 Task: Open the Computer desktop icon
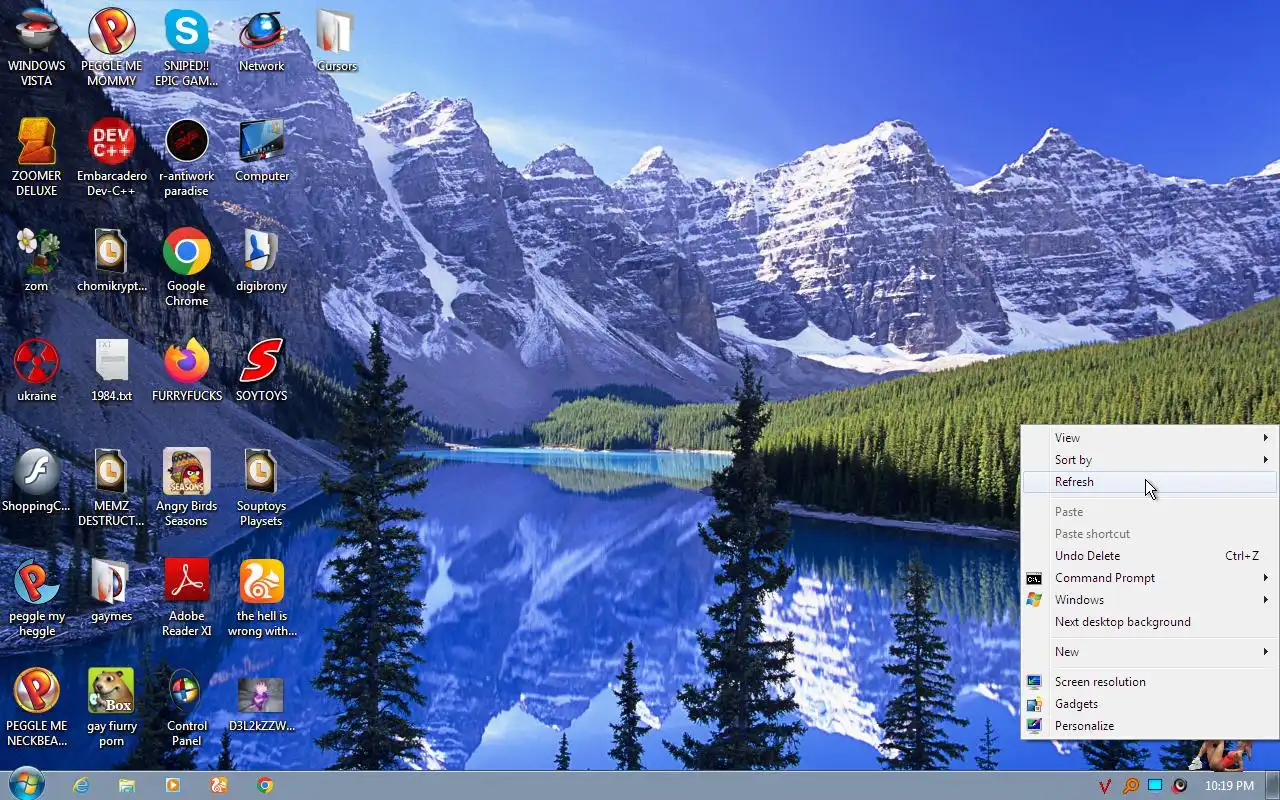261,150
